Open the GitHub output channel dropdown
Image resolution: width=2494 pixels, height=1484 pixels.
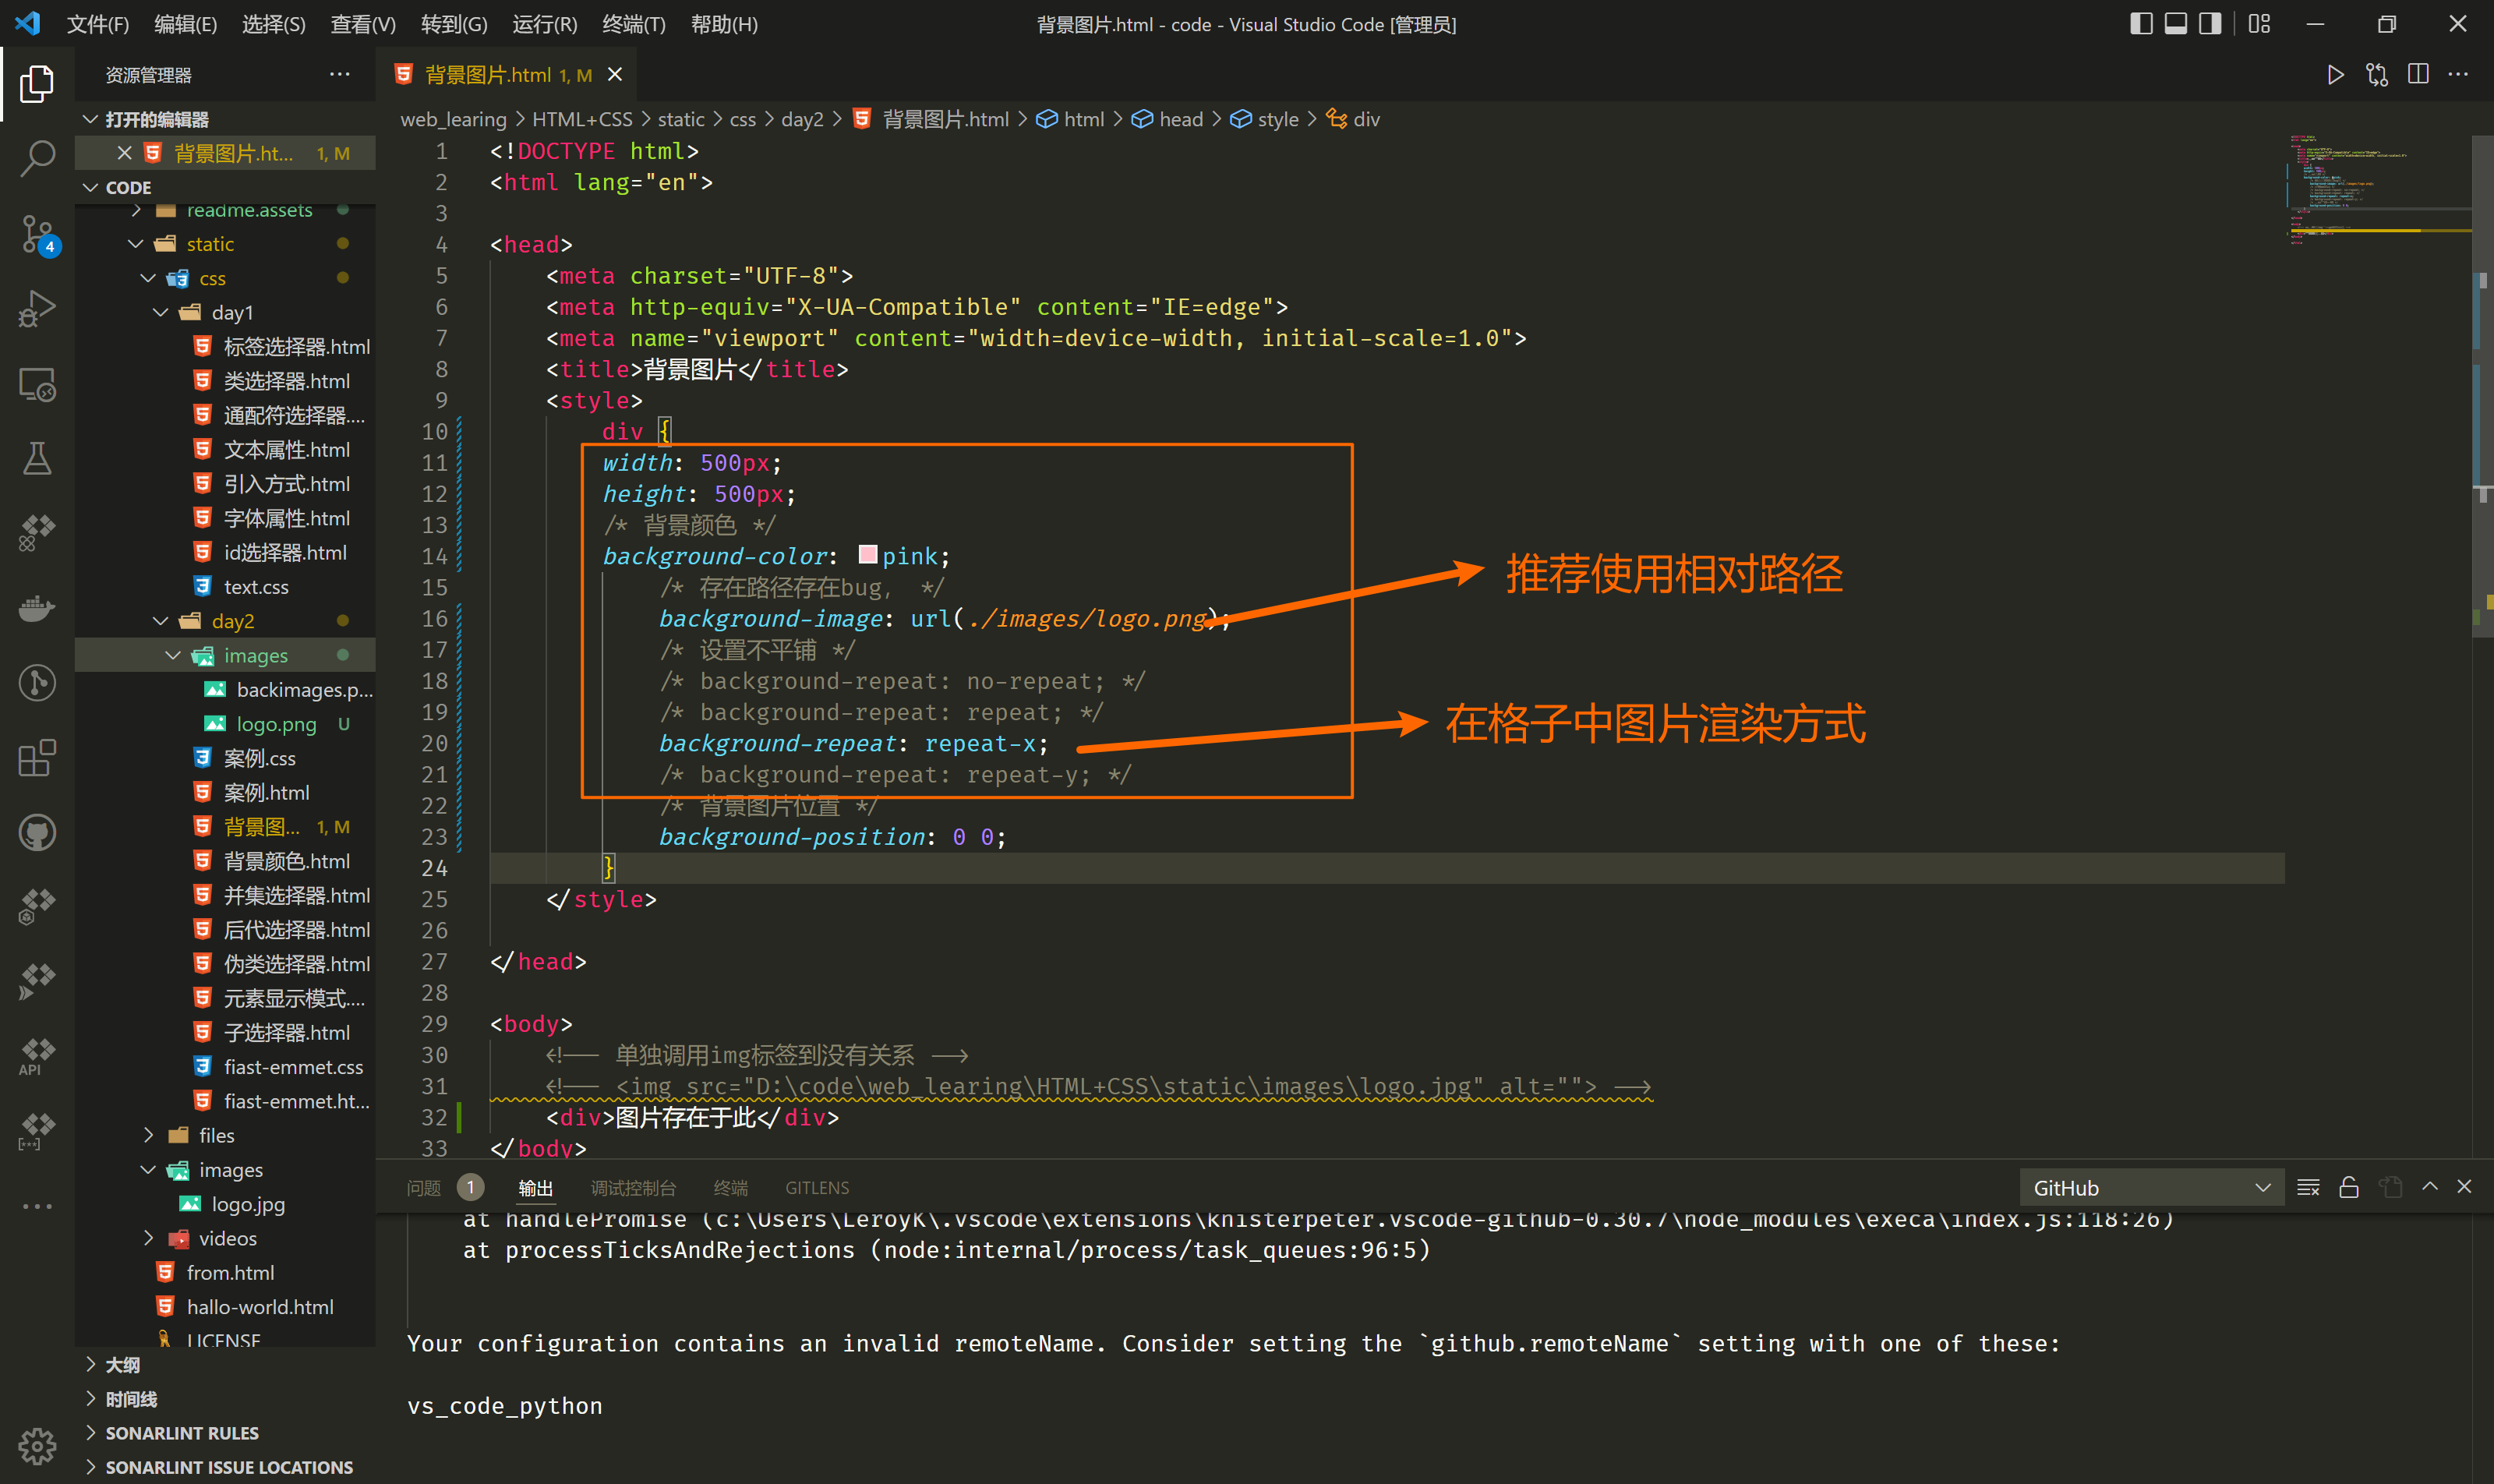[x=2151, y=1187]
